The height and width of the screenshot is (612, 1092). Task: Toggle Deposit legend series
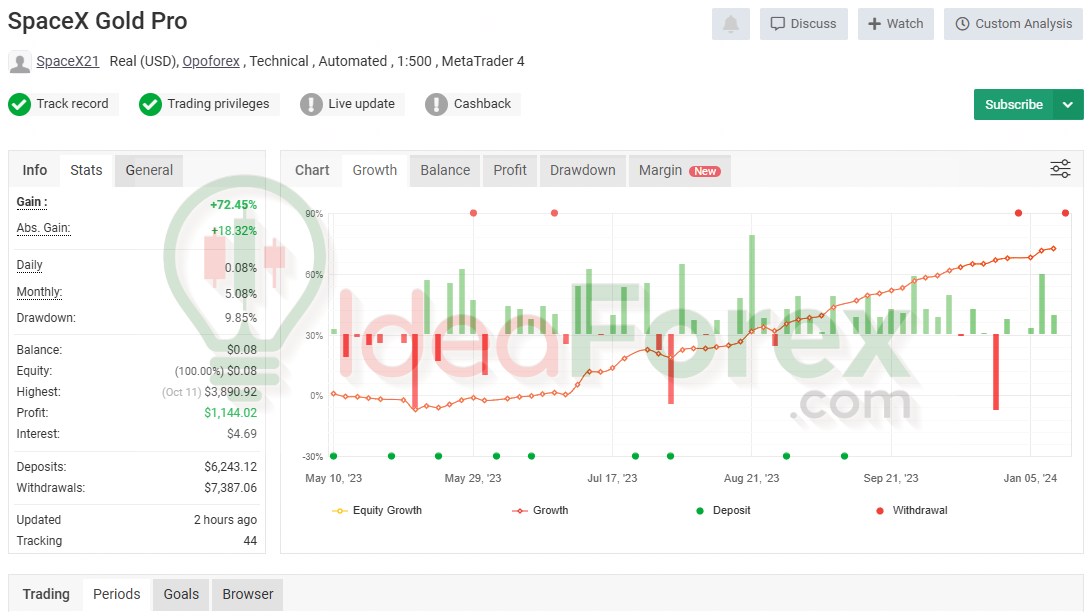pyautogui.click(x=723, y=510)
